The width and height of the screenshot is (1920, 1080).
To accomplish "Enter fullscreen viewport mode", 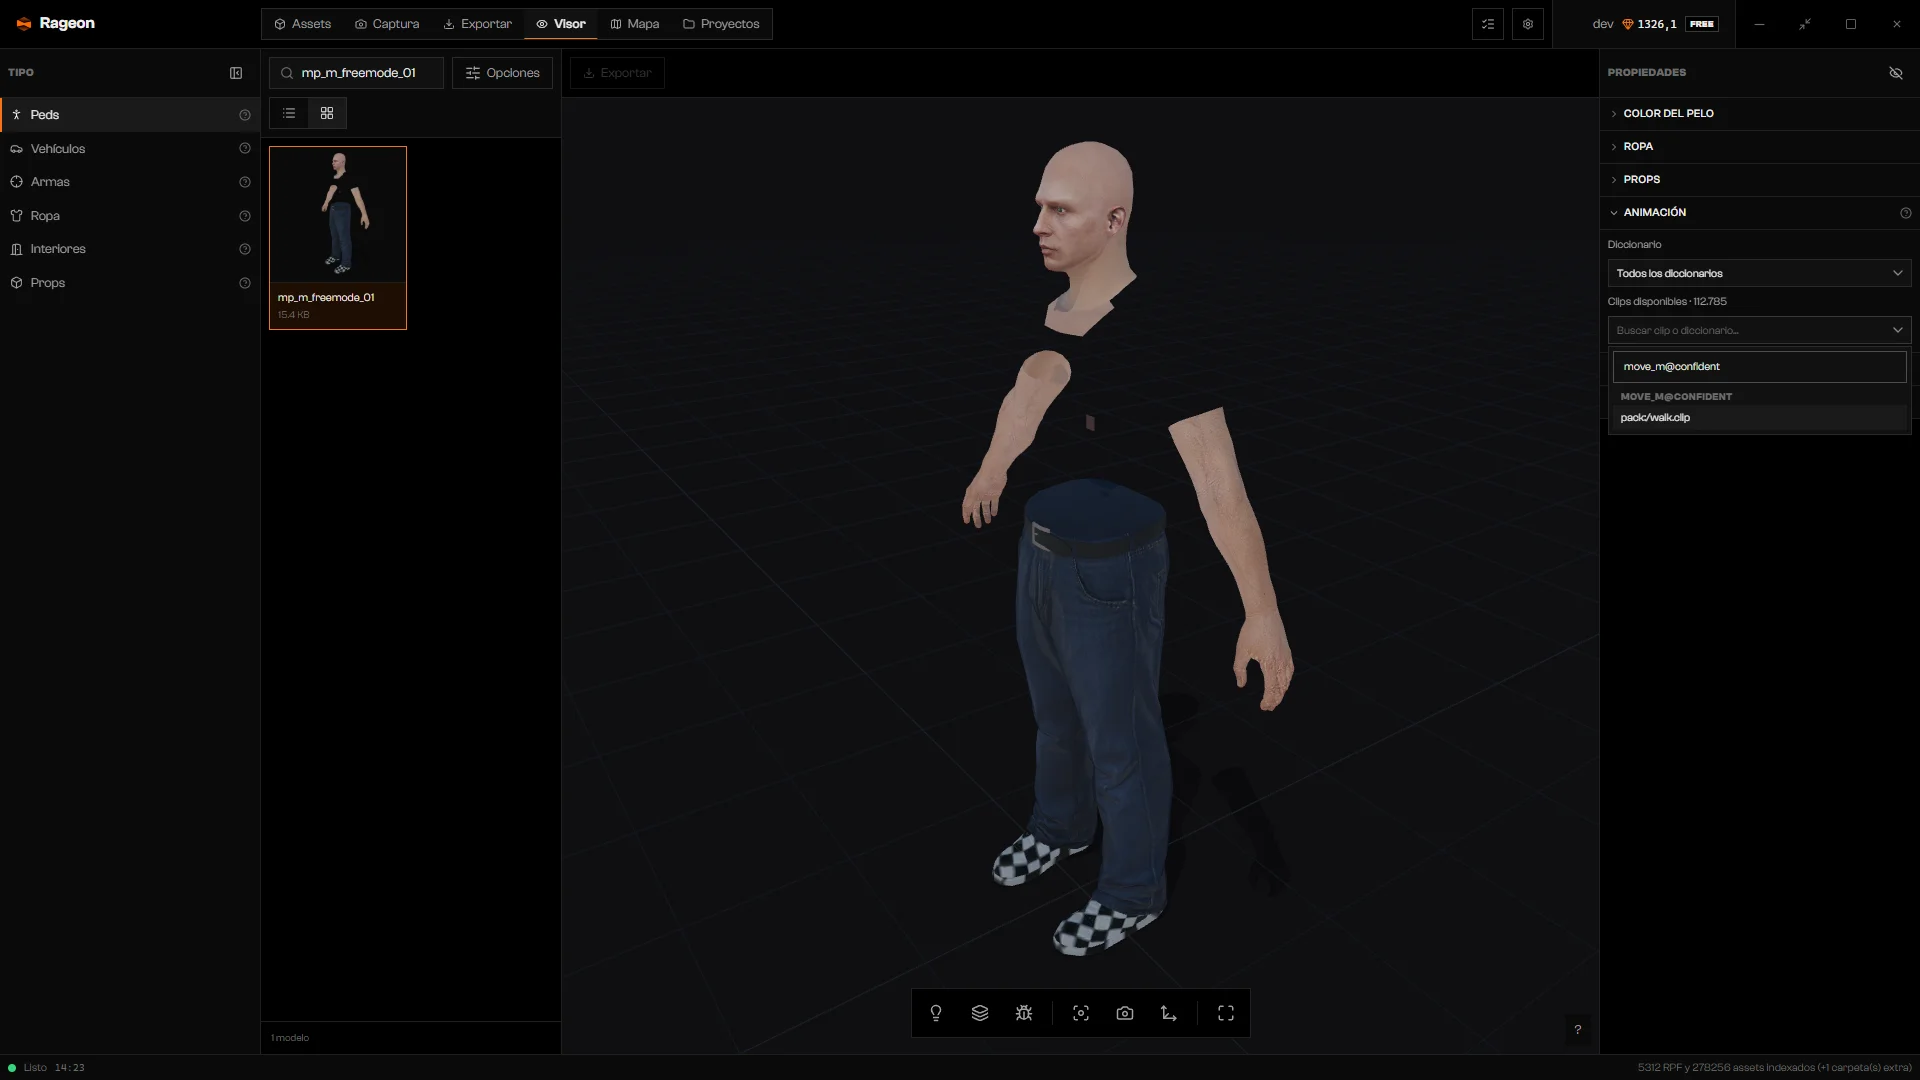I will [1226, 1013].
